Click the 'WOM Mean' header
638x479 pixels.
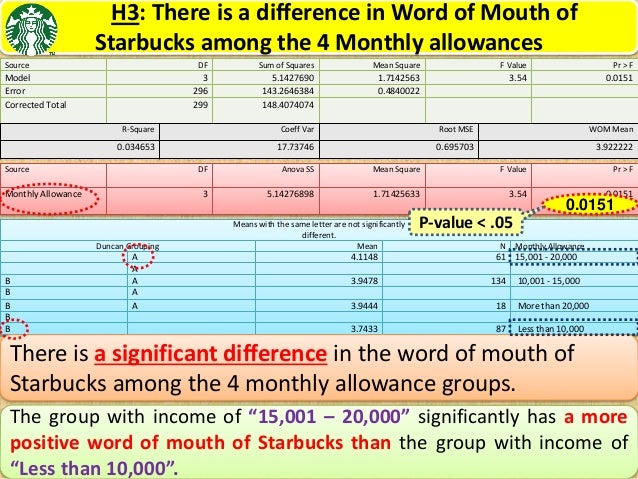coord(611,129)
